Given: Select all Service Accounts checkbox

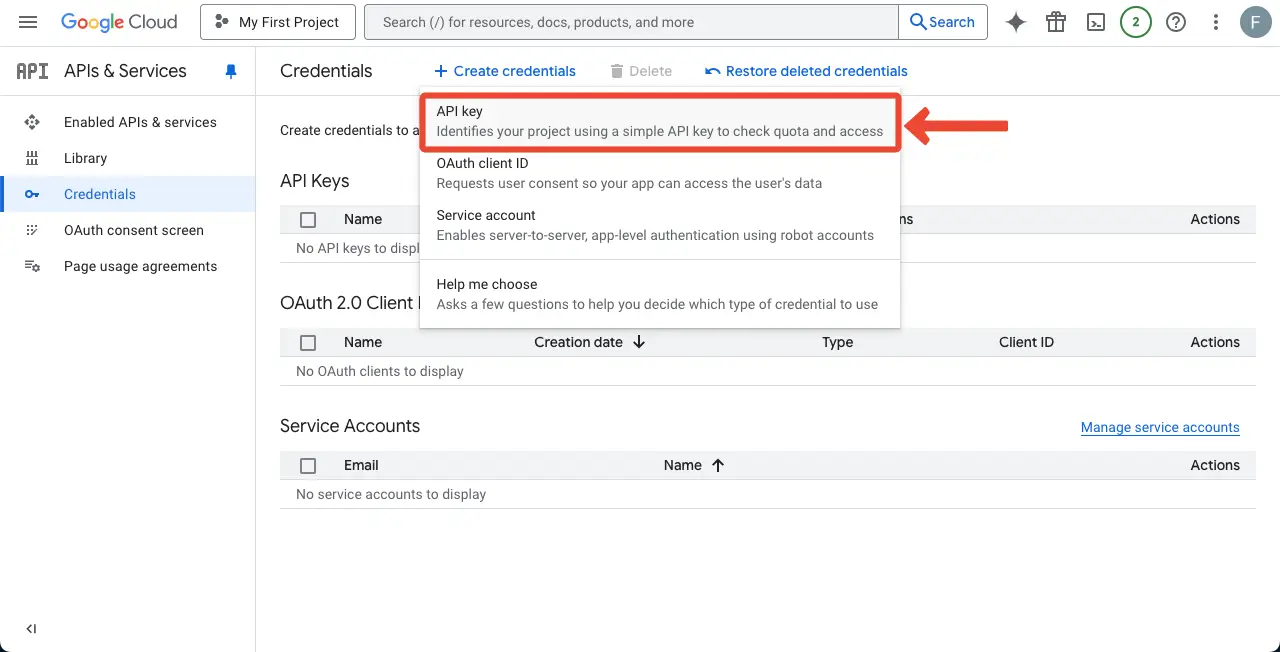Looking at the screenshot, I should coord(308,466).
